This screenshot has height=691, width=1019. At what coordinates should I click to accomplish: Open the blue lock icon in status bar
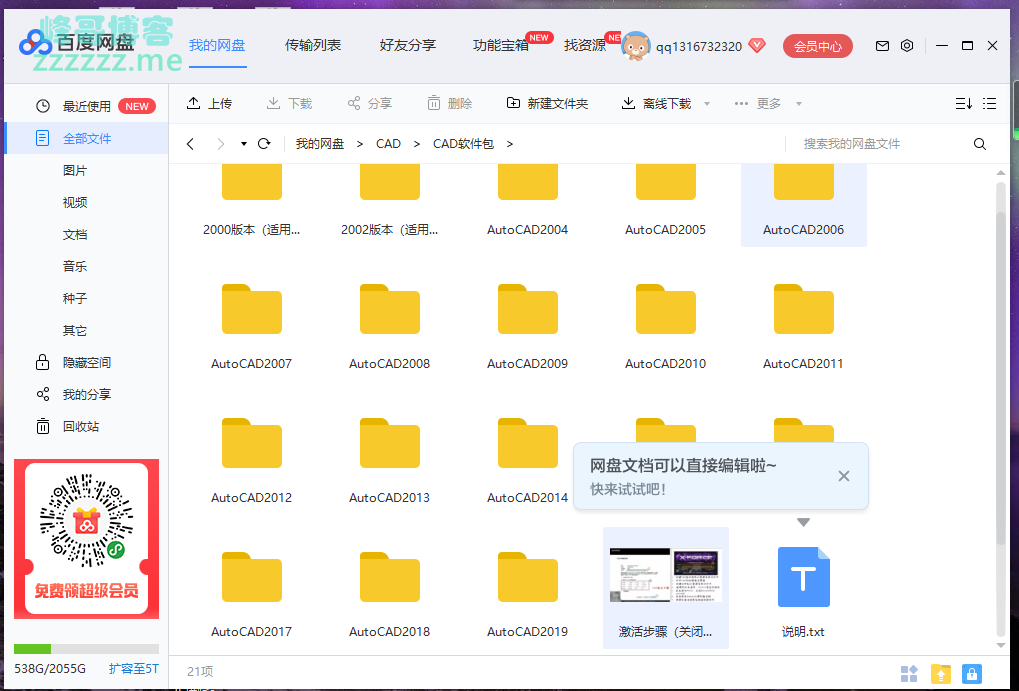[x=971, y=673]
